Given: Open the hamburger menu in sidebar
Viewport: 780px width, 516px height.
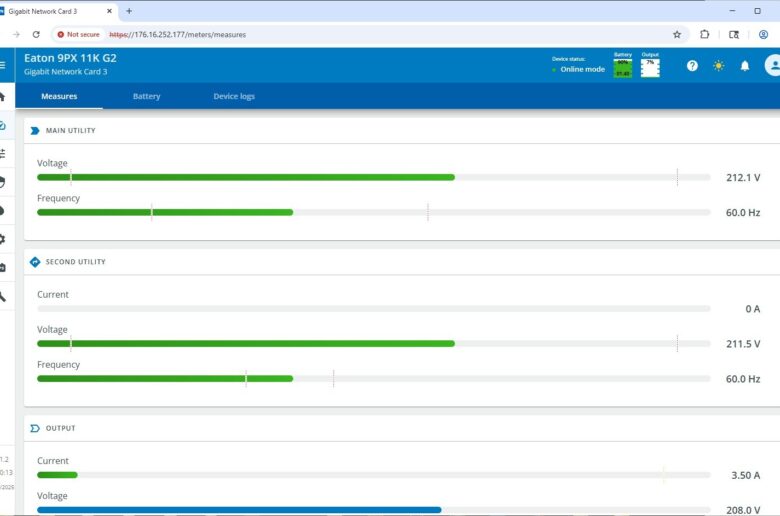Looking at the screenshot, I should point(3,65).
